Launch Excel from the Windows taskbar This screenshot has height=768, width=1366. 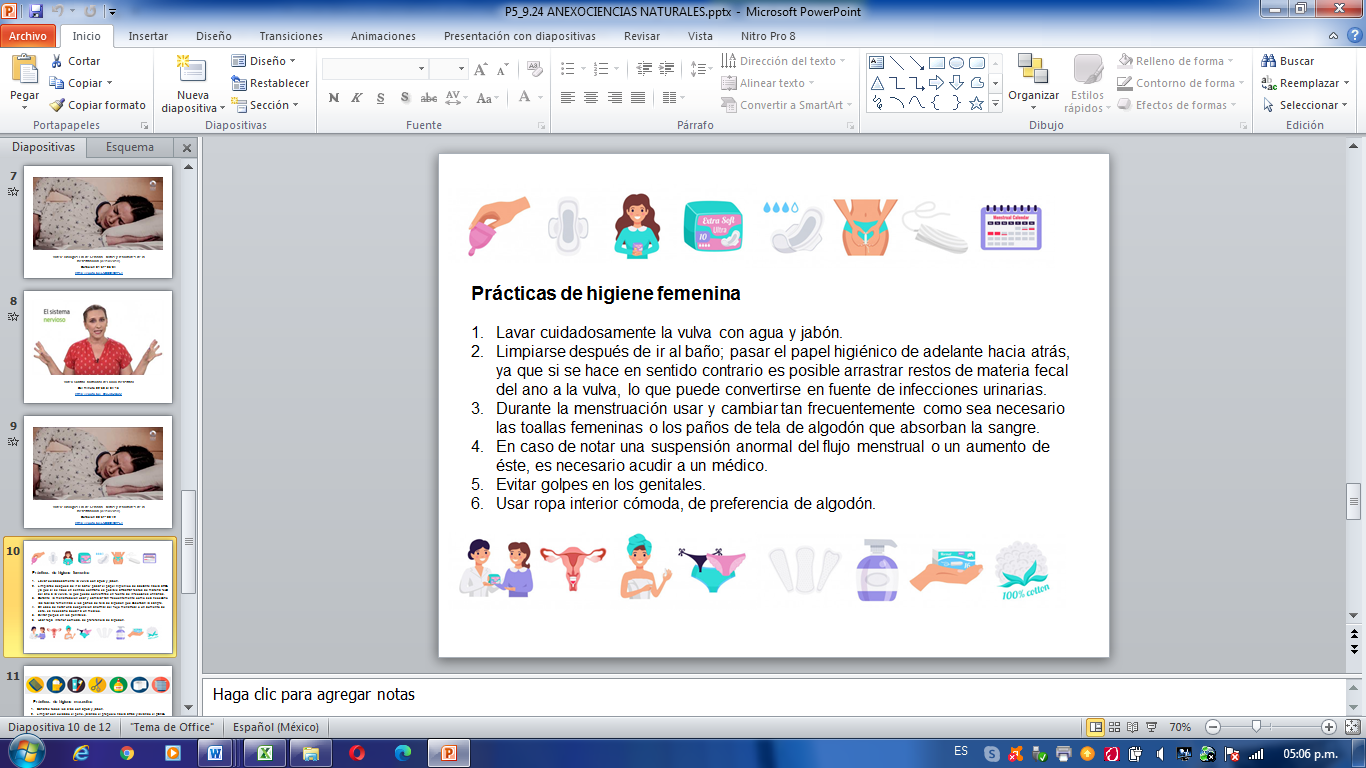pos(265,752)
